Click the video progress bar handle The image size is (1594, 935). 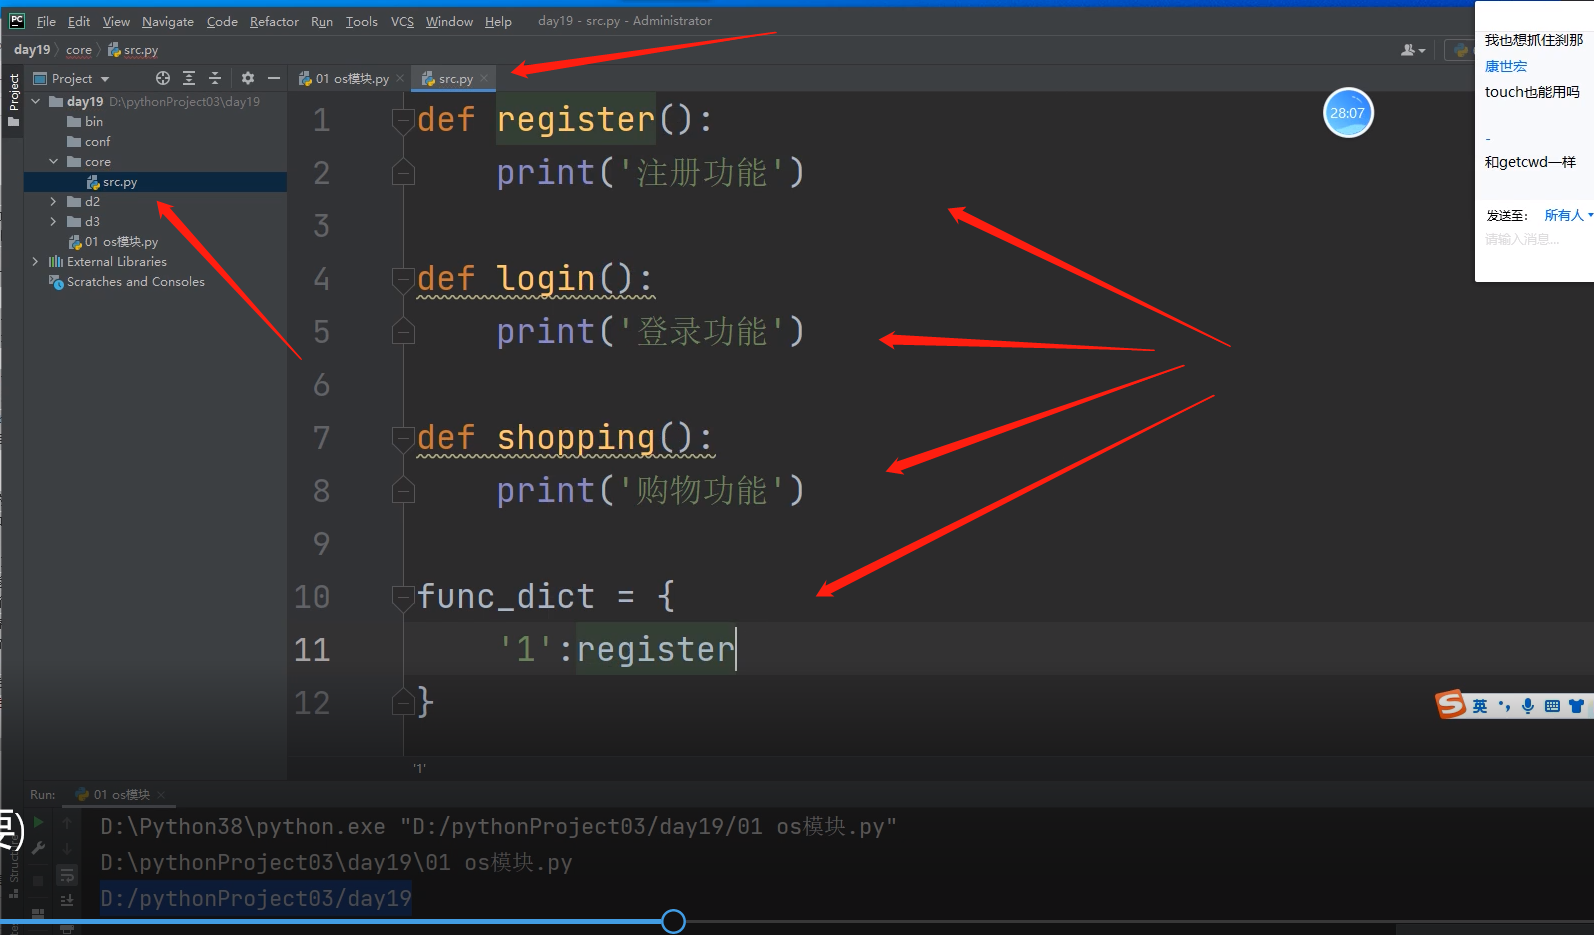[674, 921]
